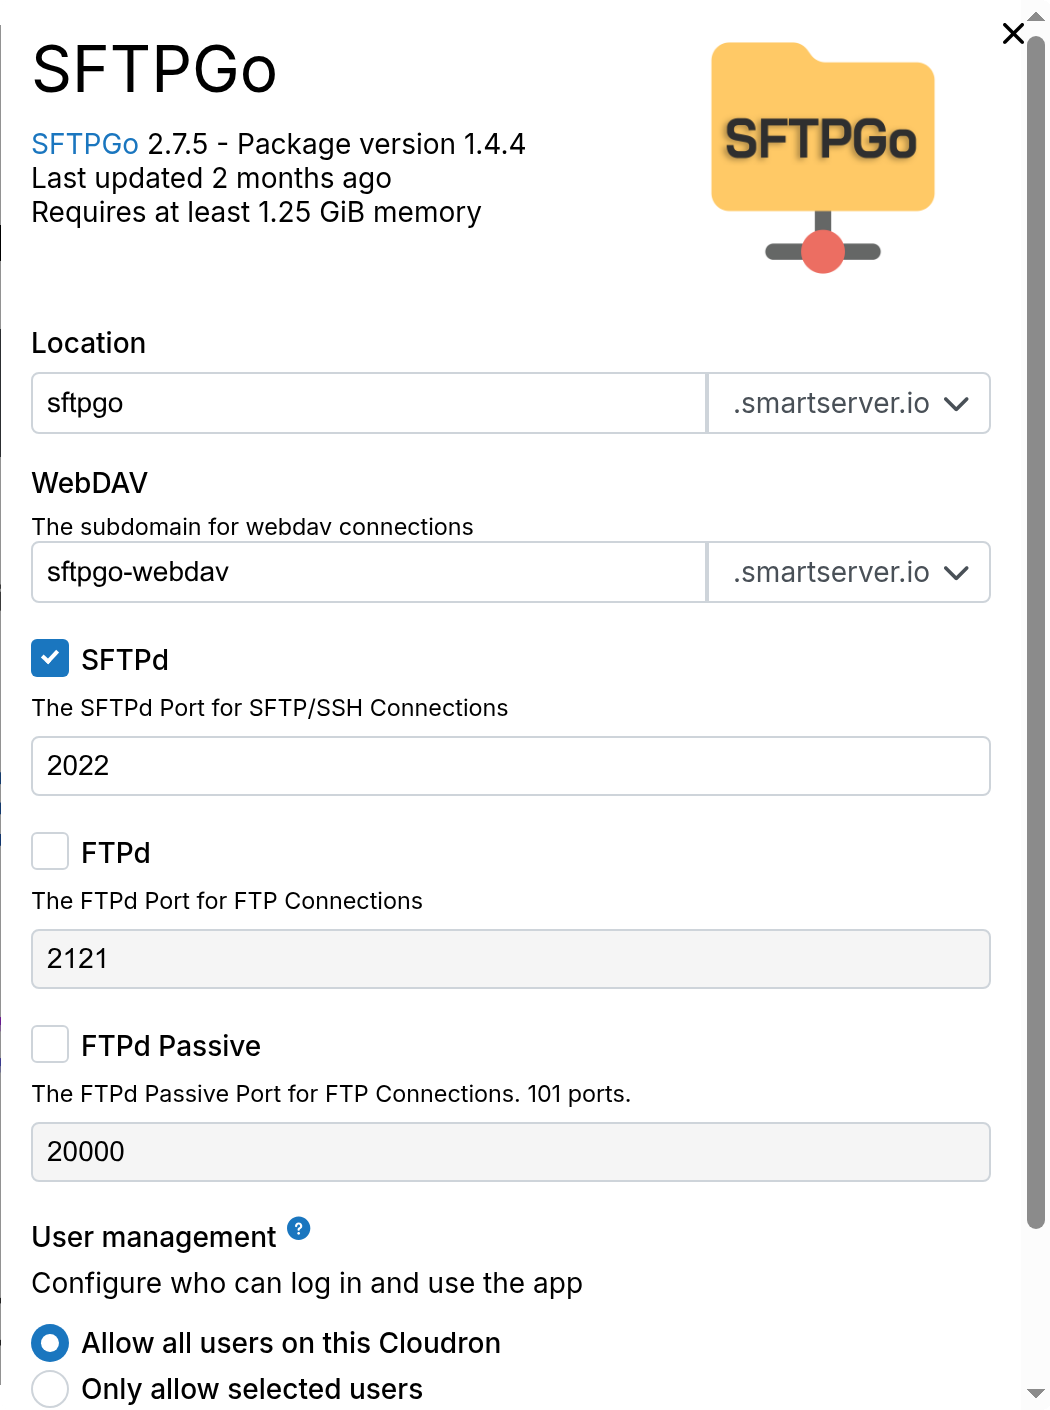
Task: Select Only allow selected users
Action: (50, 1389)
